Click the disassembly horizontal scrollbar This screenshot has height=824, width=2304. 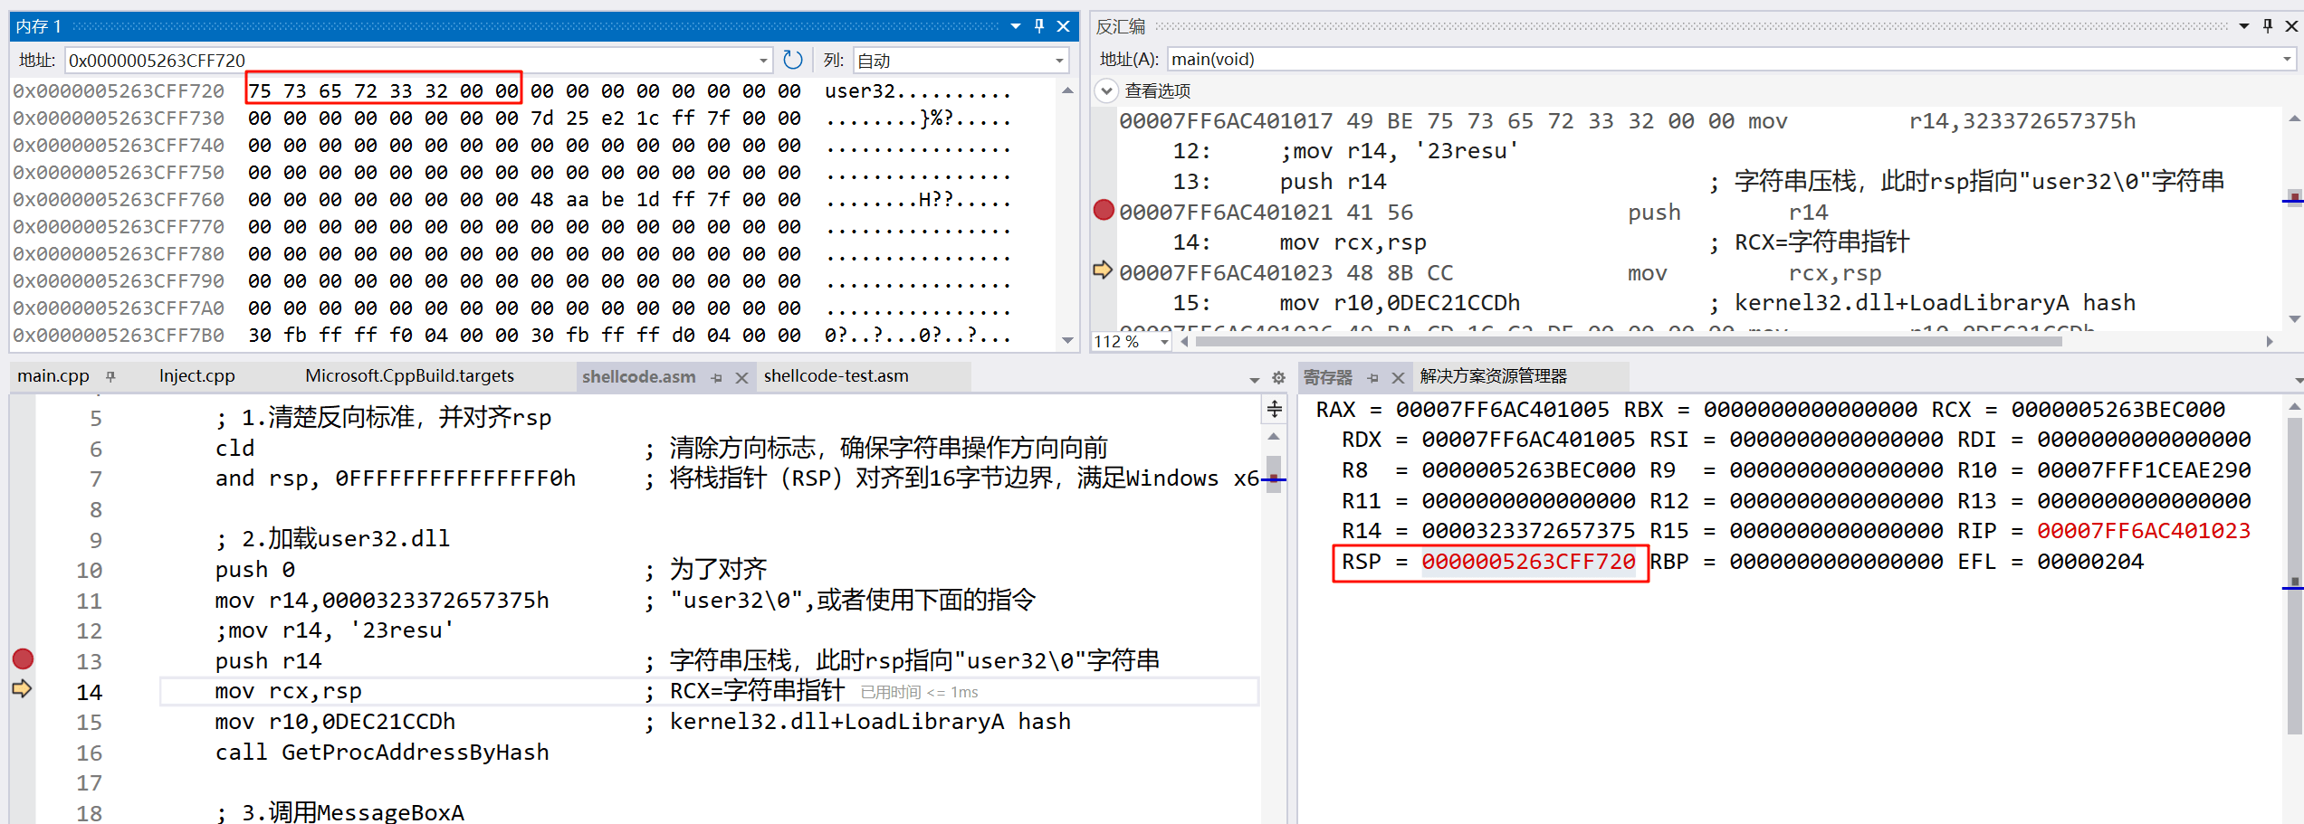(x=1628, y=342)
